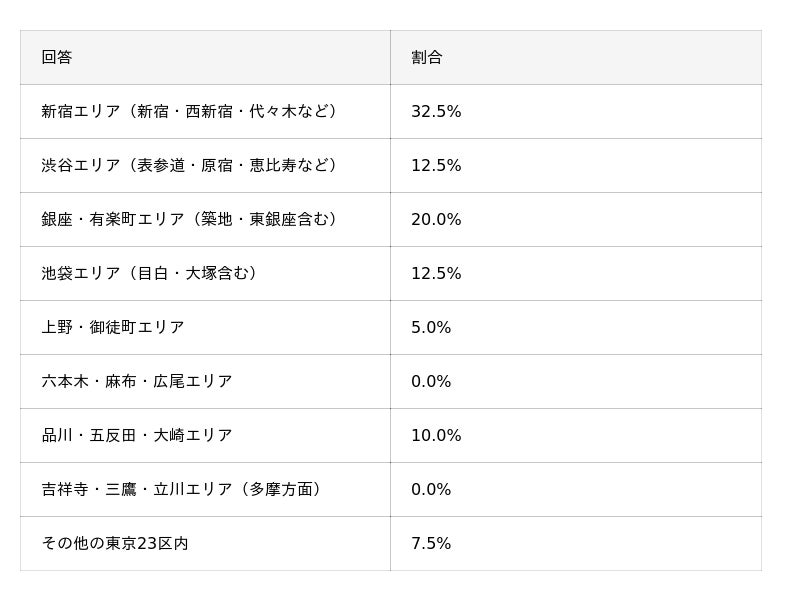Click the 5.0% percentage cell
This screenshot has width=800, height=601.
point(431,328)
